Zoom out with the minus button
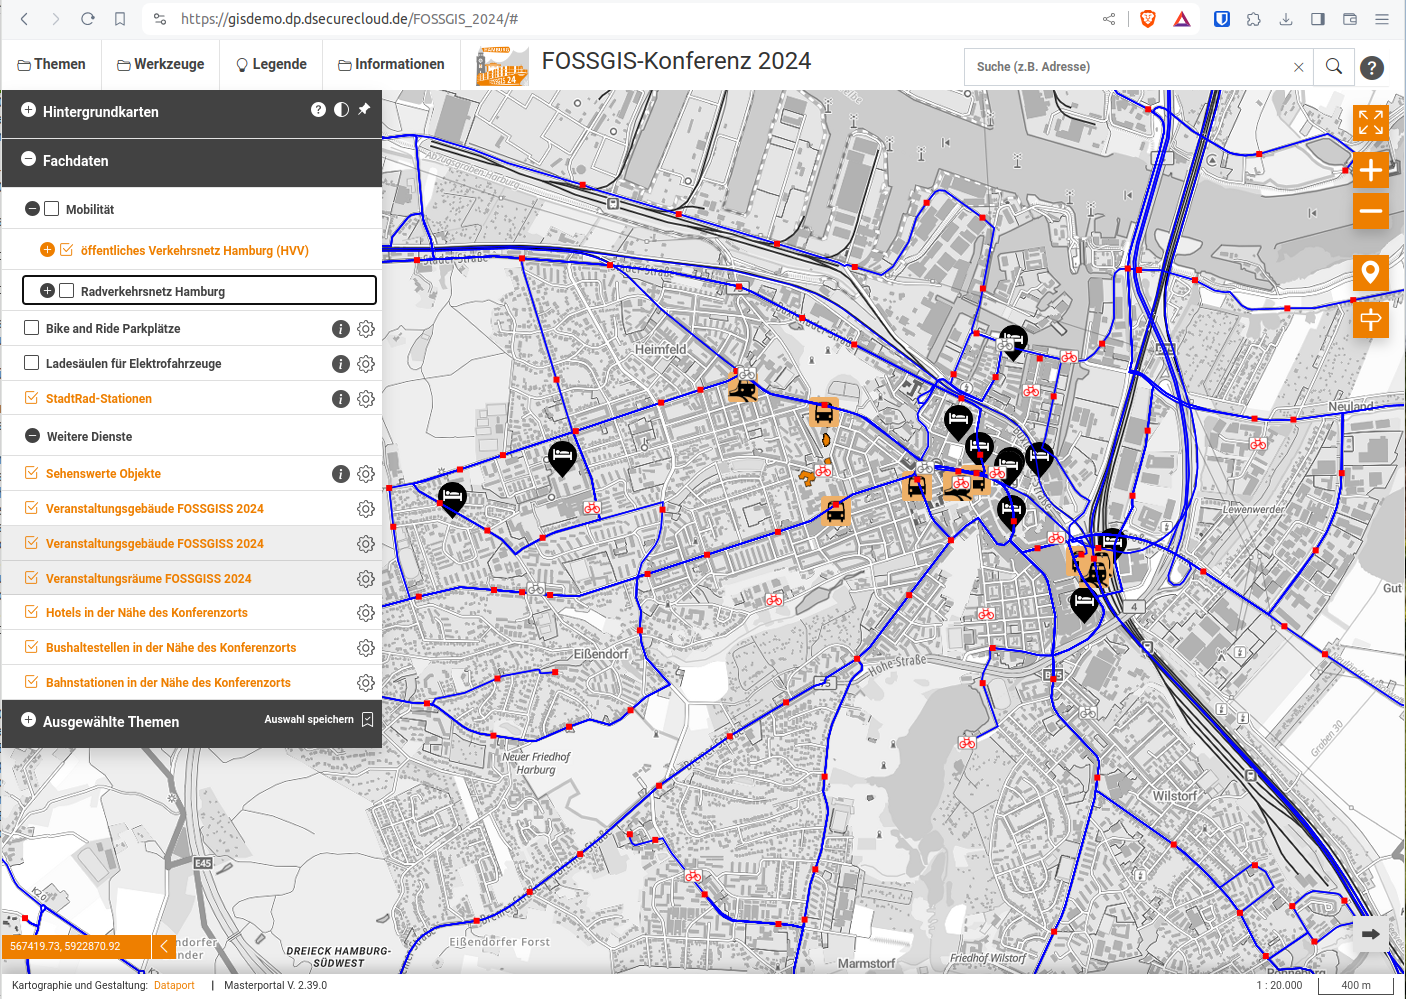 point(1370,211)
